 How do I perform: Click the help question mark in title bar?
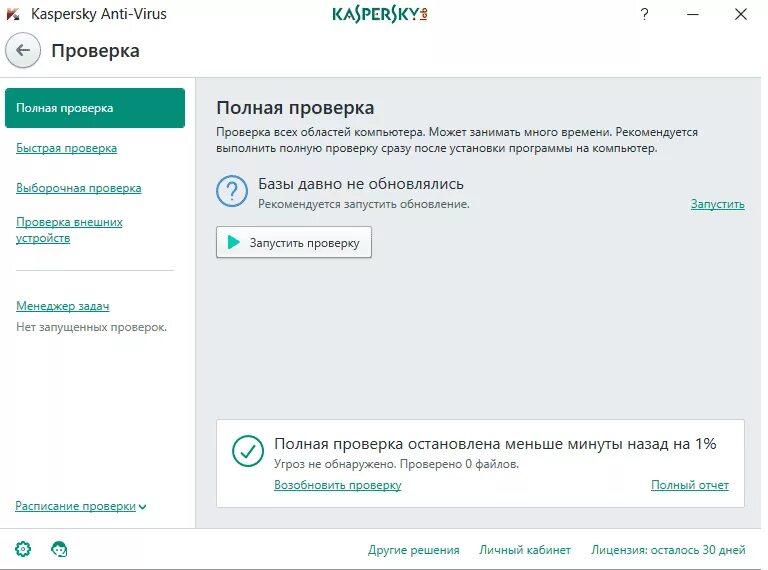[644, 14]
